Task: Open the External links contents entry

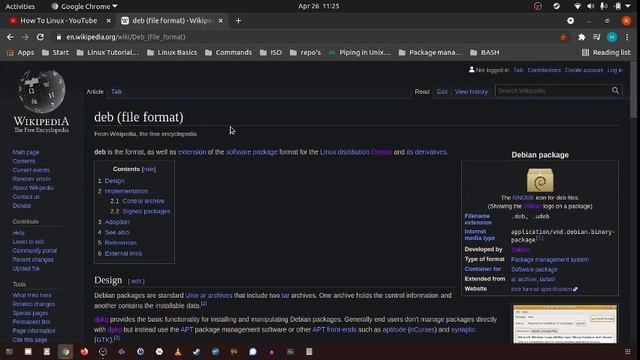Action: point(123,253)
